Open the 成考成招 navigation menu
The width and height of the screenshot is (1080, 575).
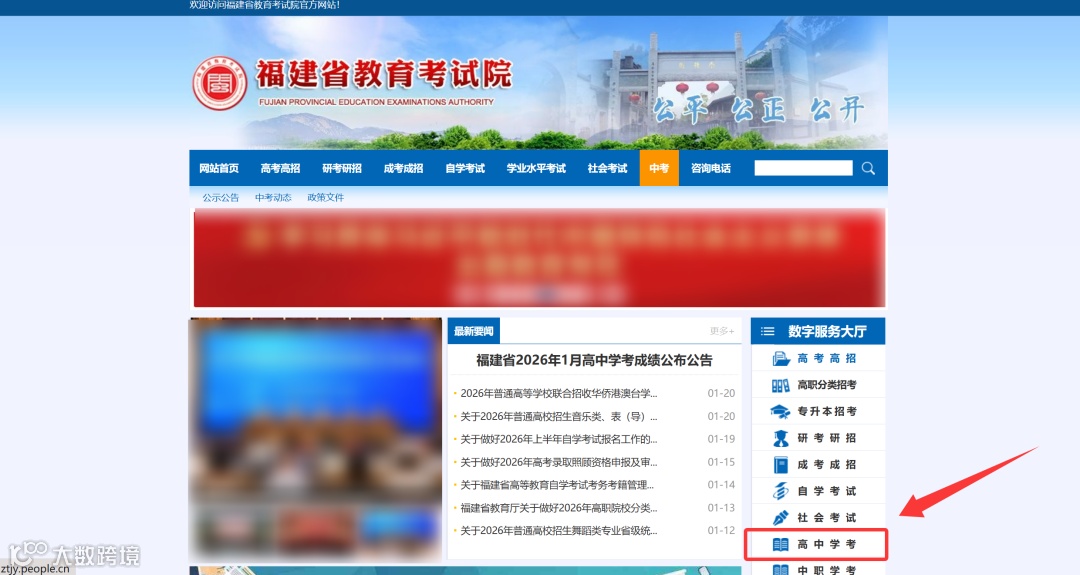403,168
